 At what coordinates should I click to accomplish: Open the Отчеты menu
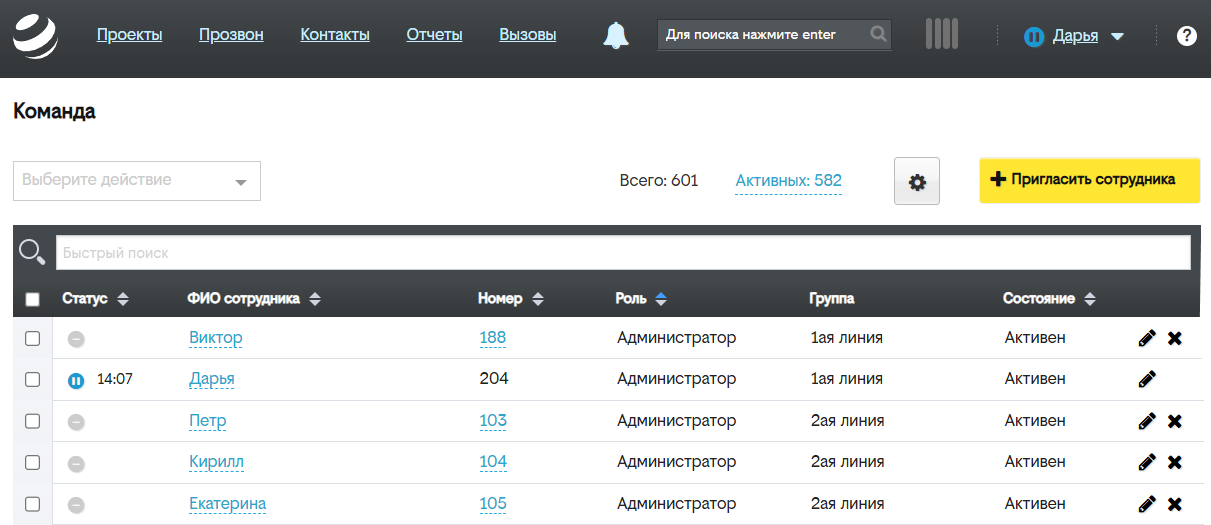tap(434, 35)
